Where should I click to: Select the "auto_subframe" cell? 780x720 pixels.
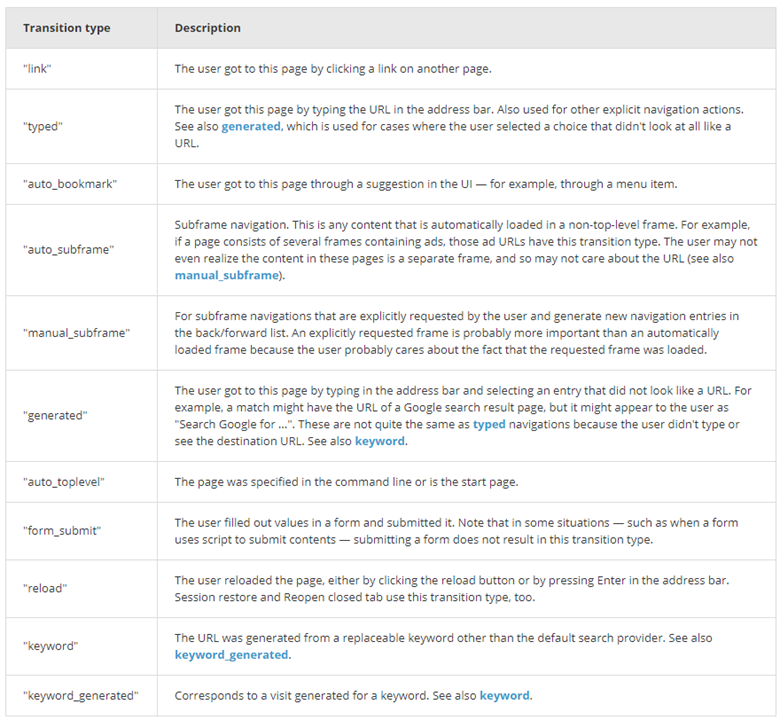click(x=82, y=250)
